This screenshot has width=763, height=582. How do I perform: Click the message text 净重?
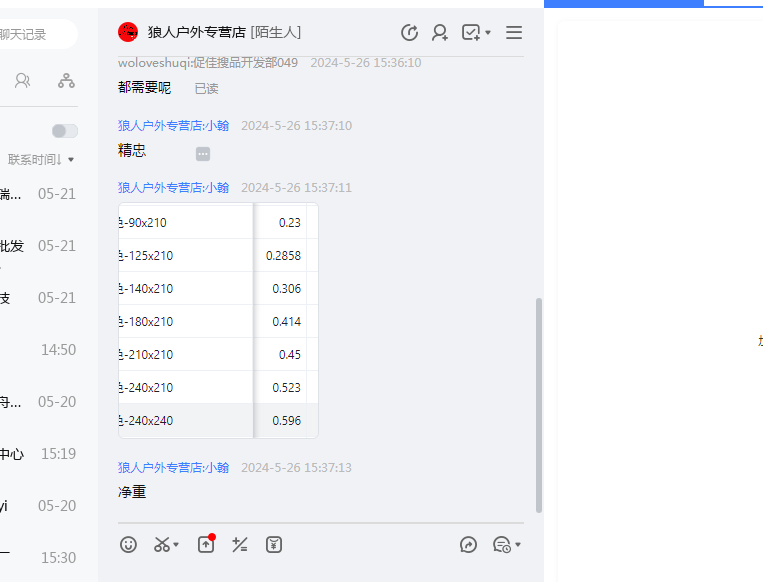(132, 492)
